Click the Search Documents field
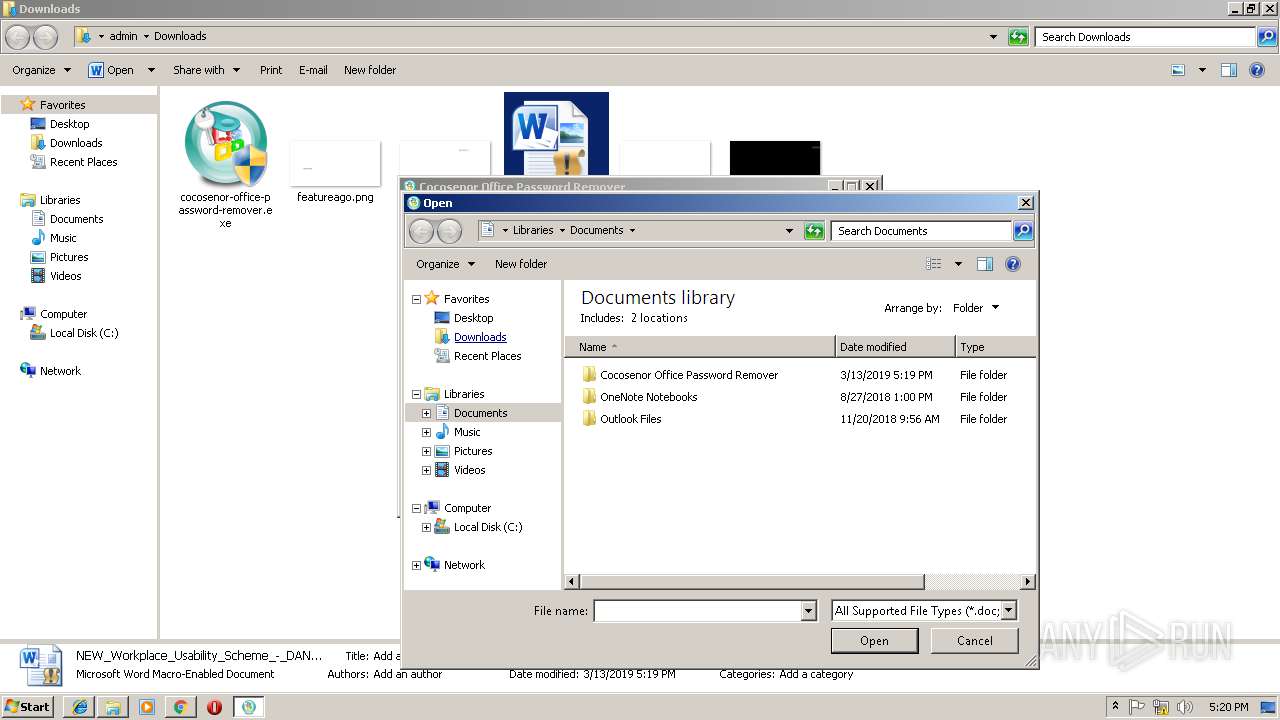Image resolution: width=1280 pixels, height=720 pixels. point(921,231)
